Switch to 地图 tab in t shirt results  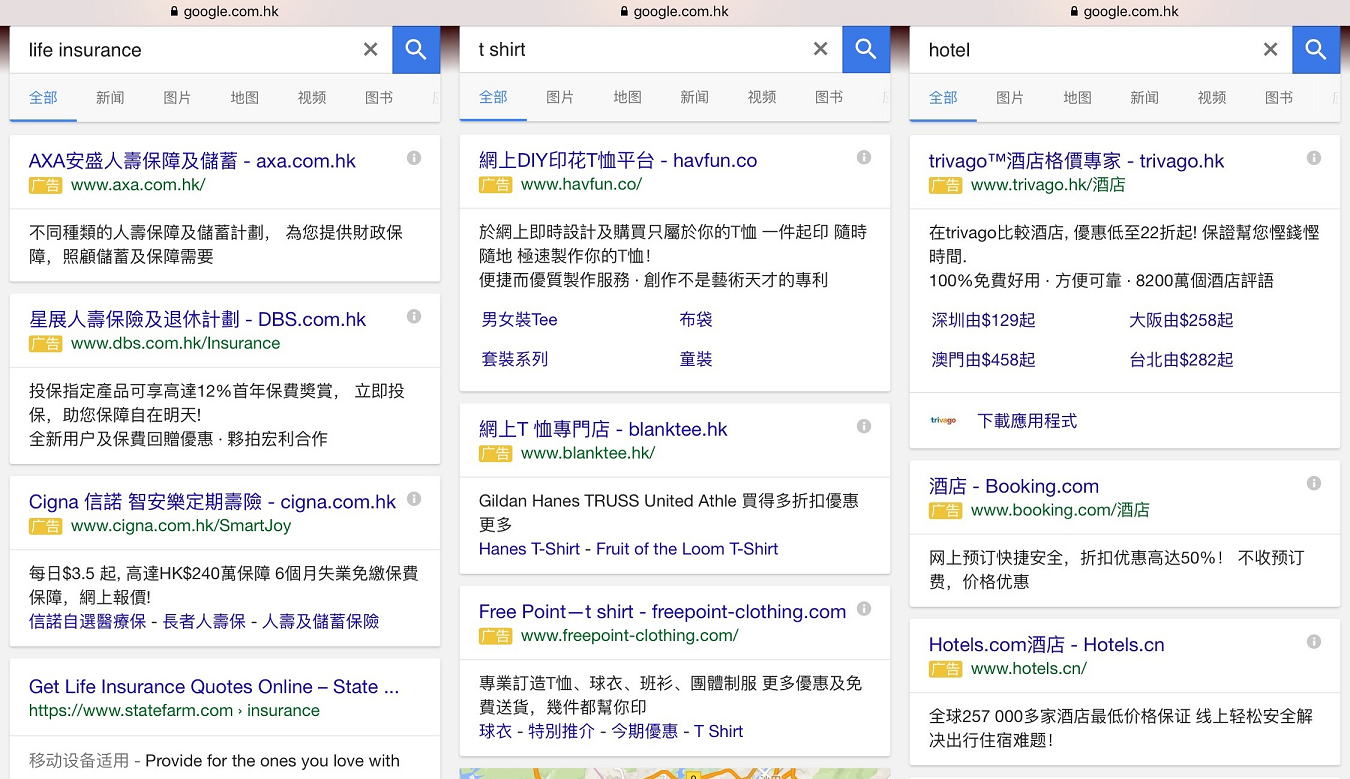[627, 97]
